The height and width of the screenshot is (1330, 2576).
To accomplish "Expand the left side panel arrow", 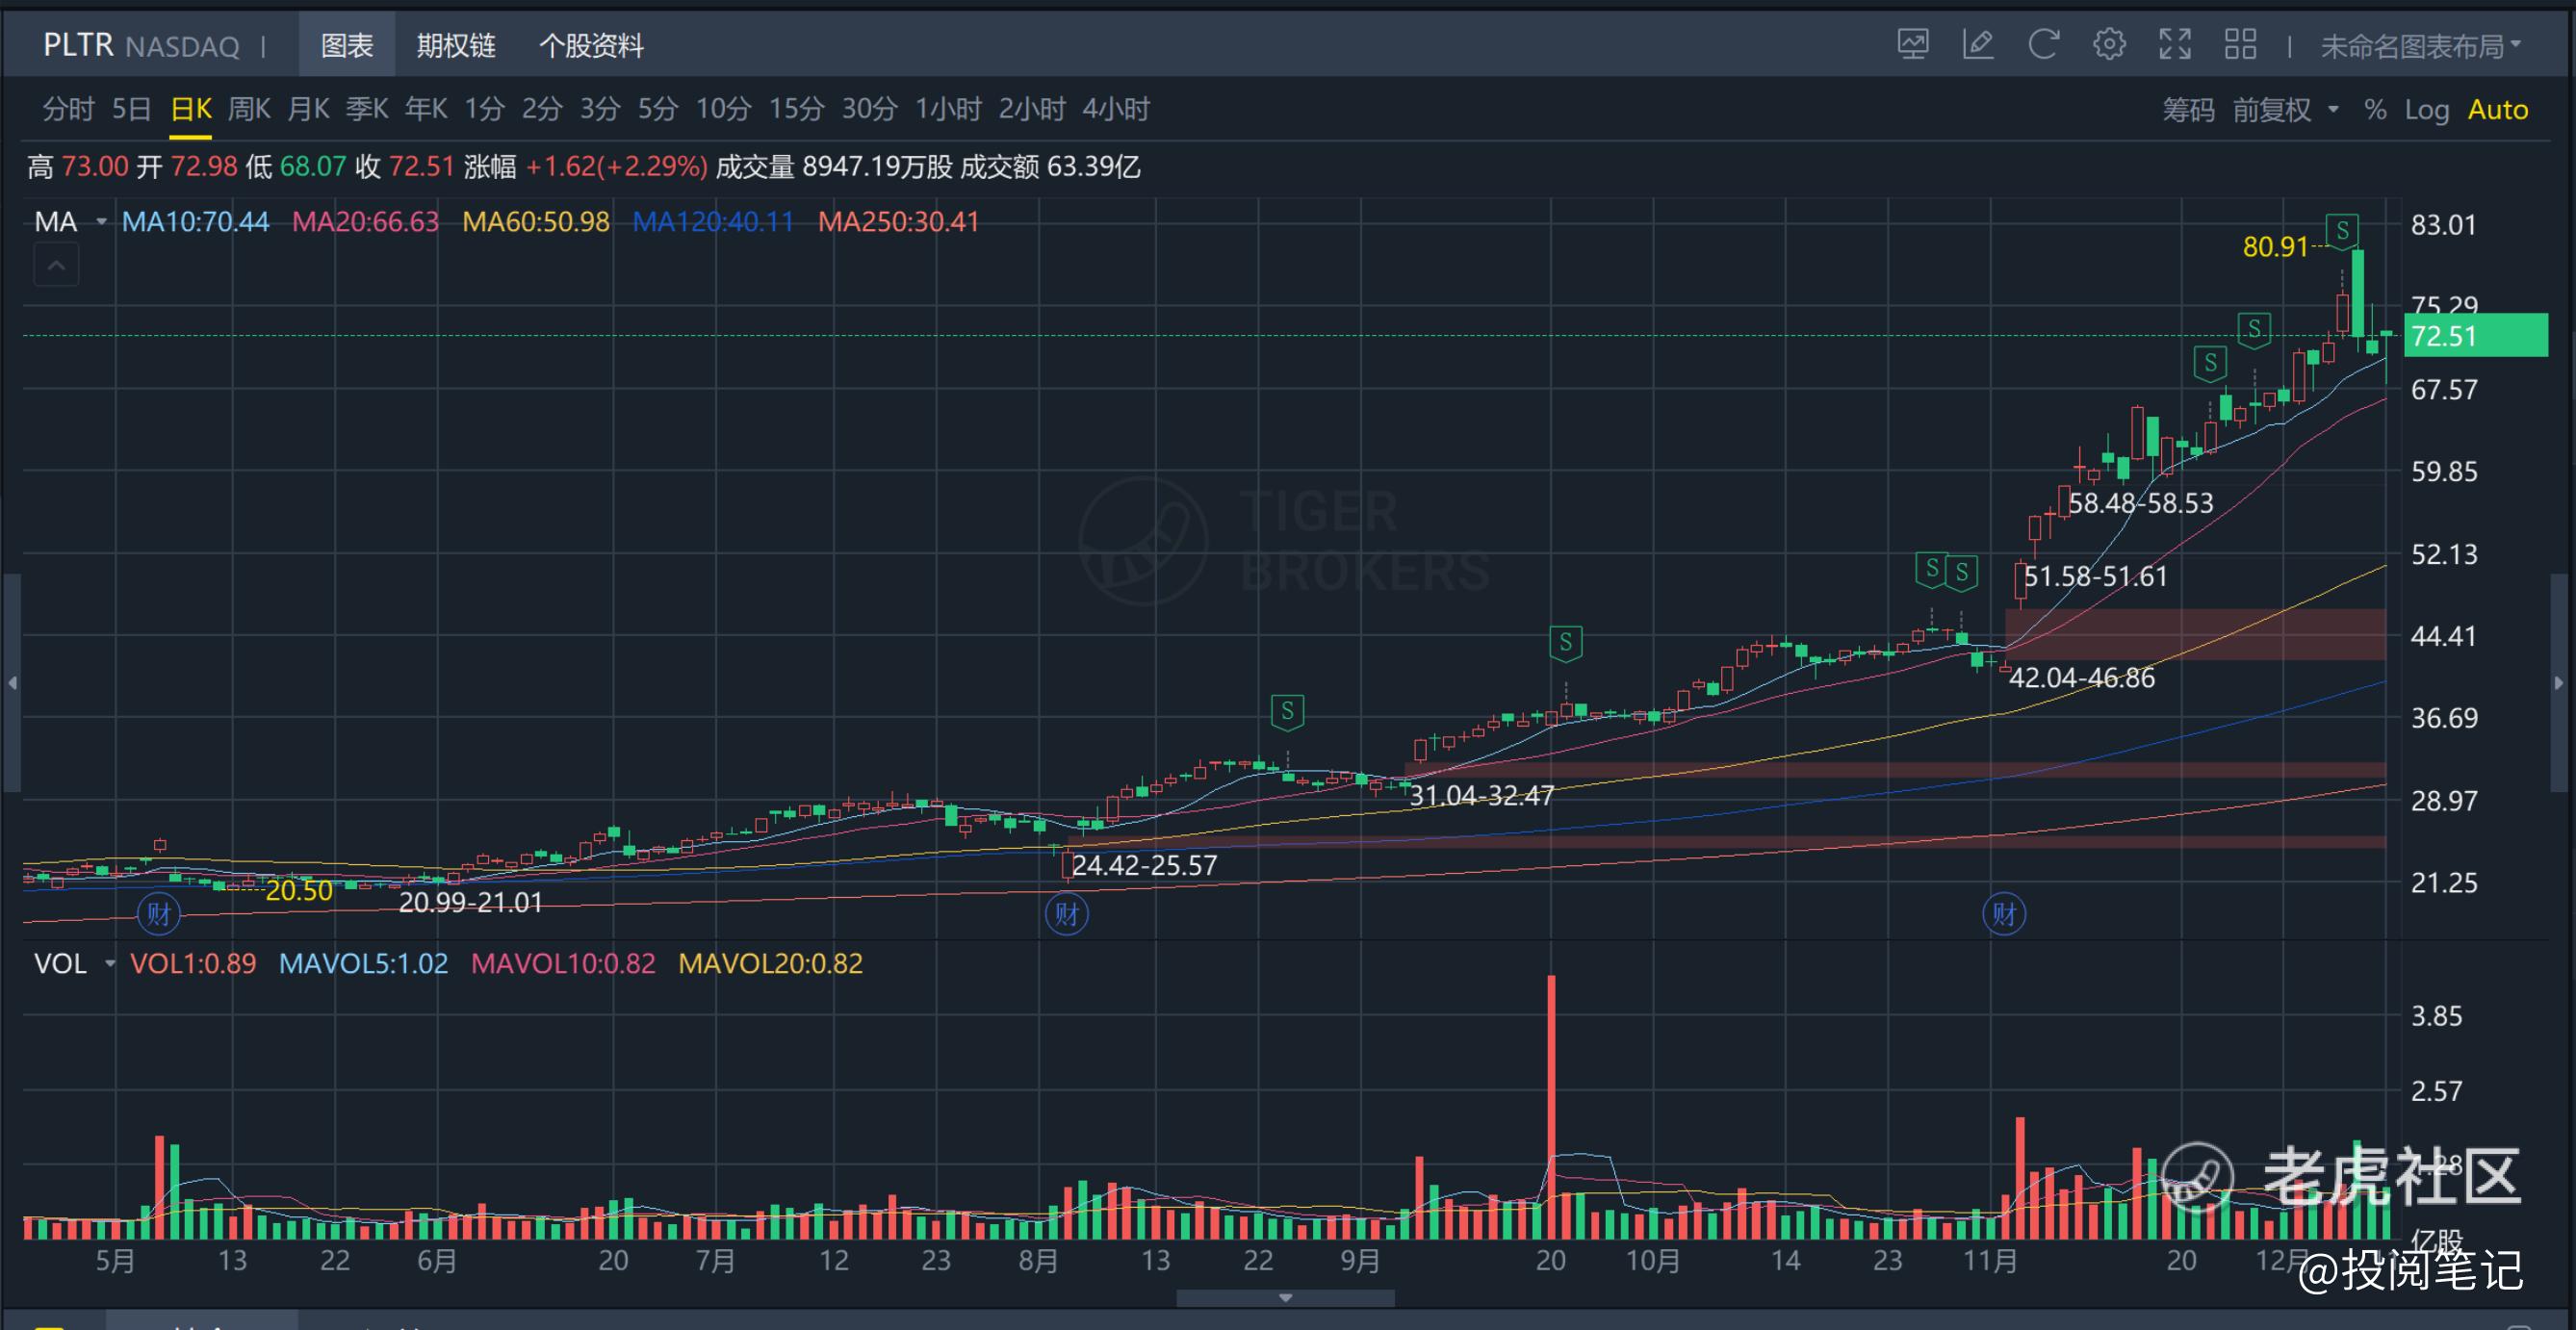I will 12,683.
